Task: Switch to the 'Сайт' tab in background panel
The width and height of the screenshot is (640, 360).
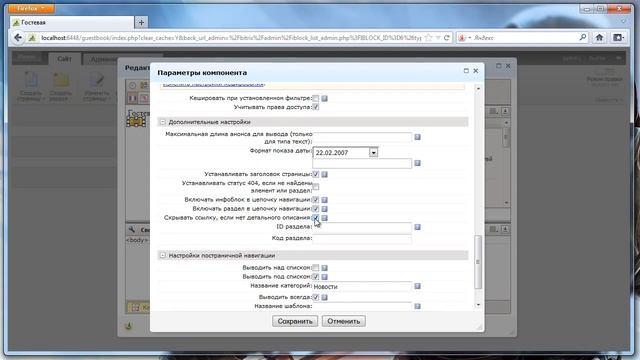Action: tap(64, 59)
